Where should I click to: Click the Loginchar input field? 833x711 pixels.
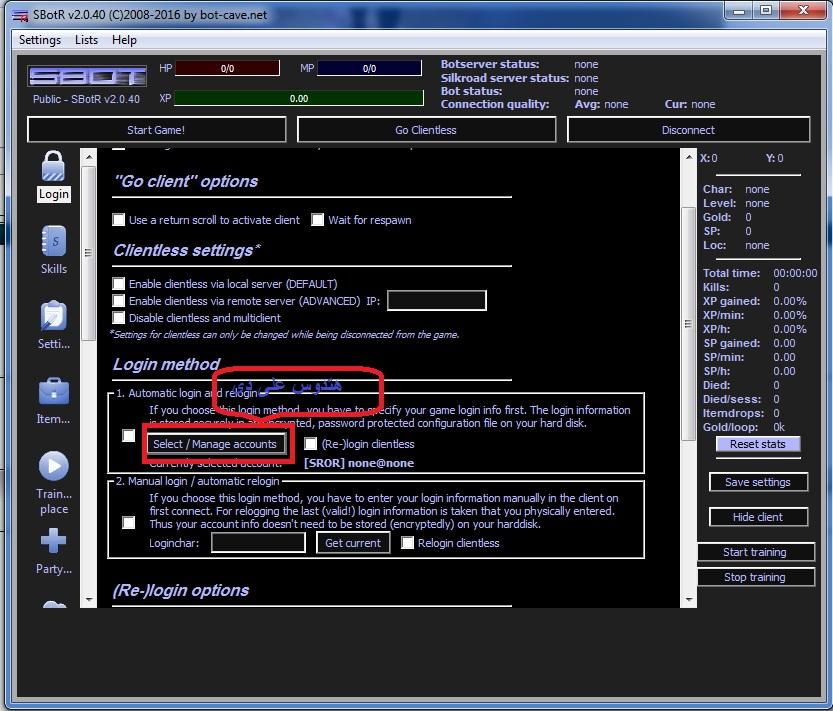pos(258,543)
